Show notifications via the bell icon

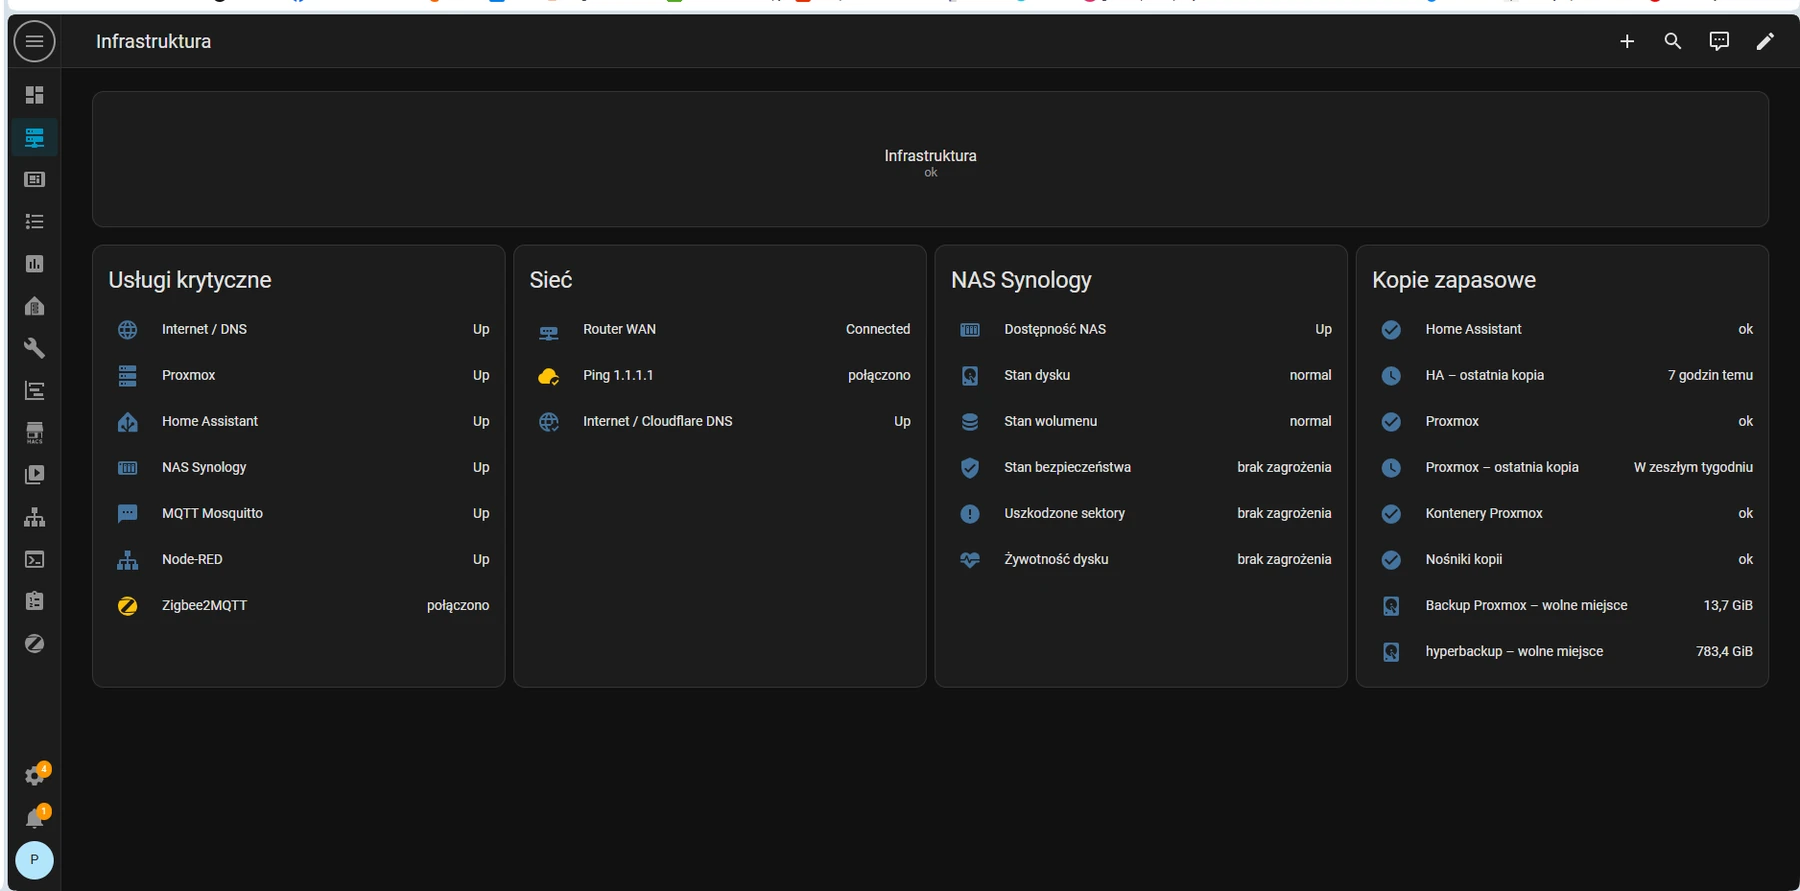pos(35,817)
